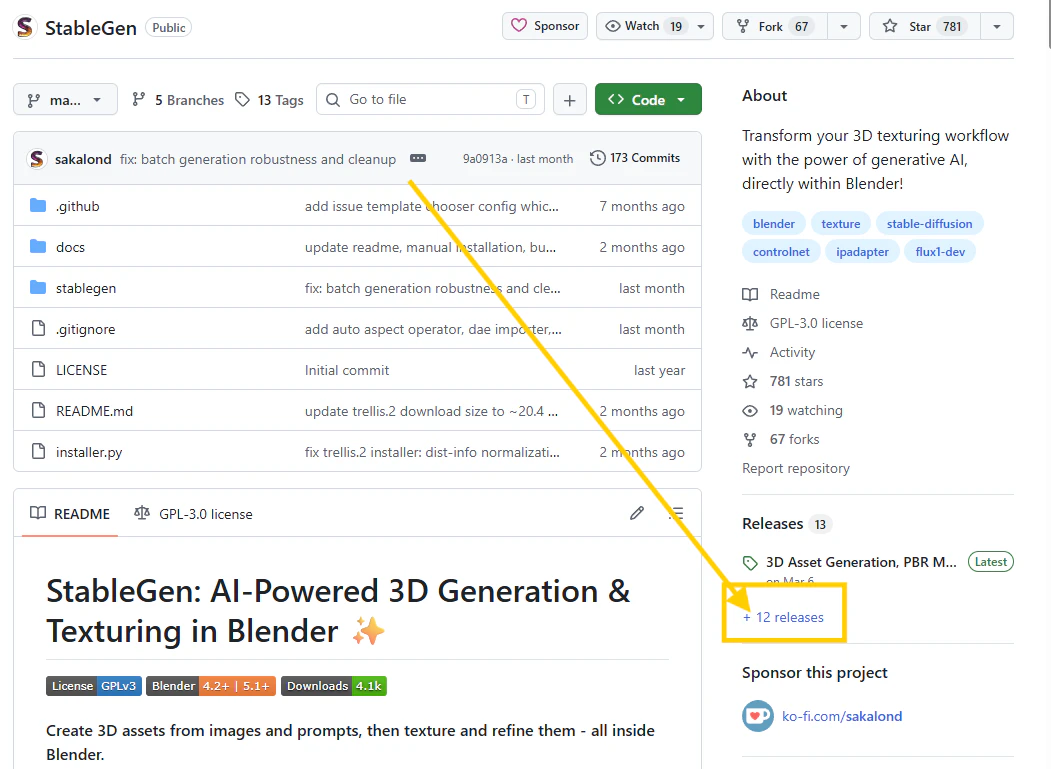The height and width of the screenshot is (769, 1051).
Task: Click the add file plus button
Action: [570, 100]
